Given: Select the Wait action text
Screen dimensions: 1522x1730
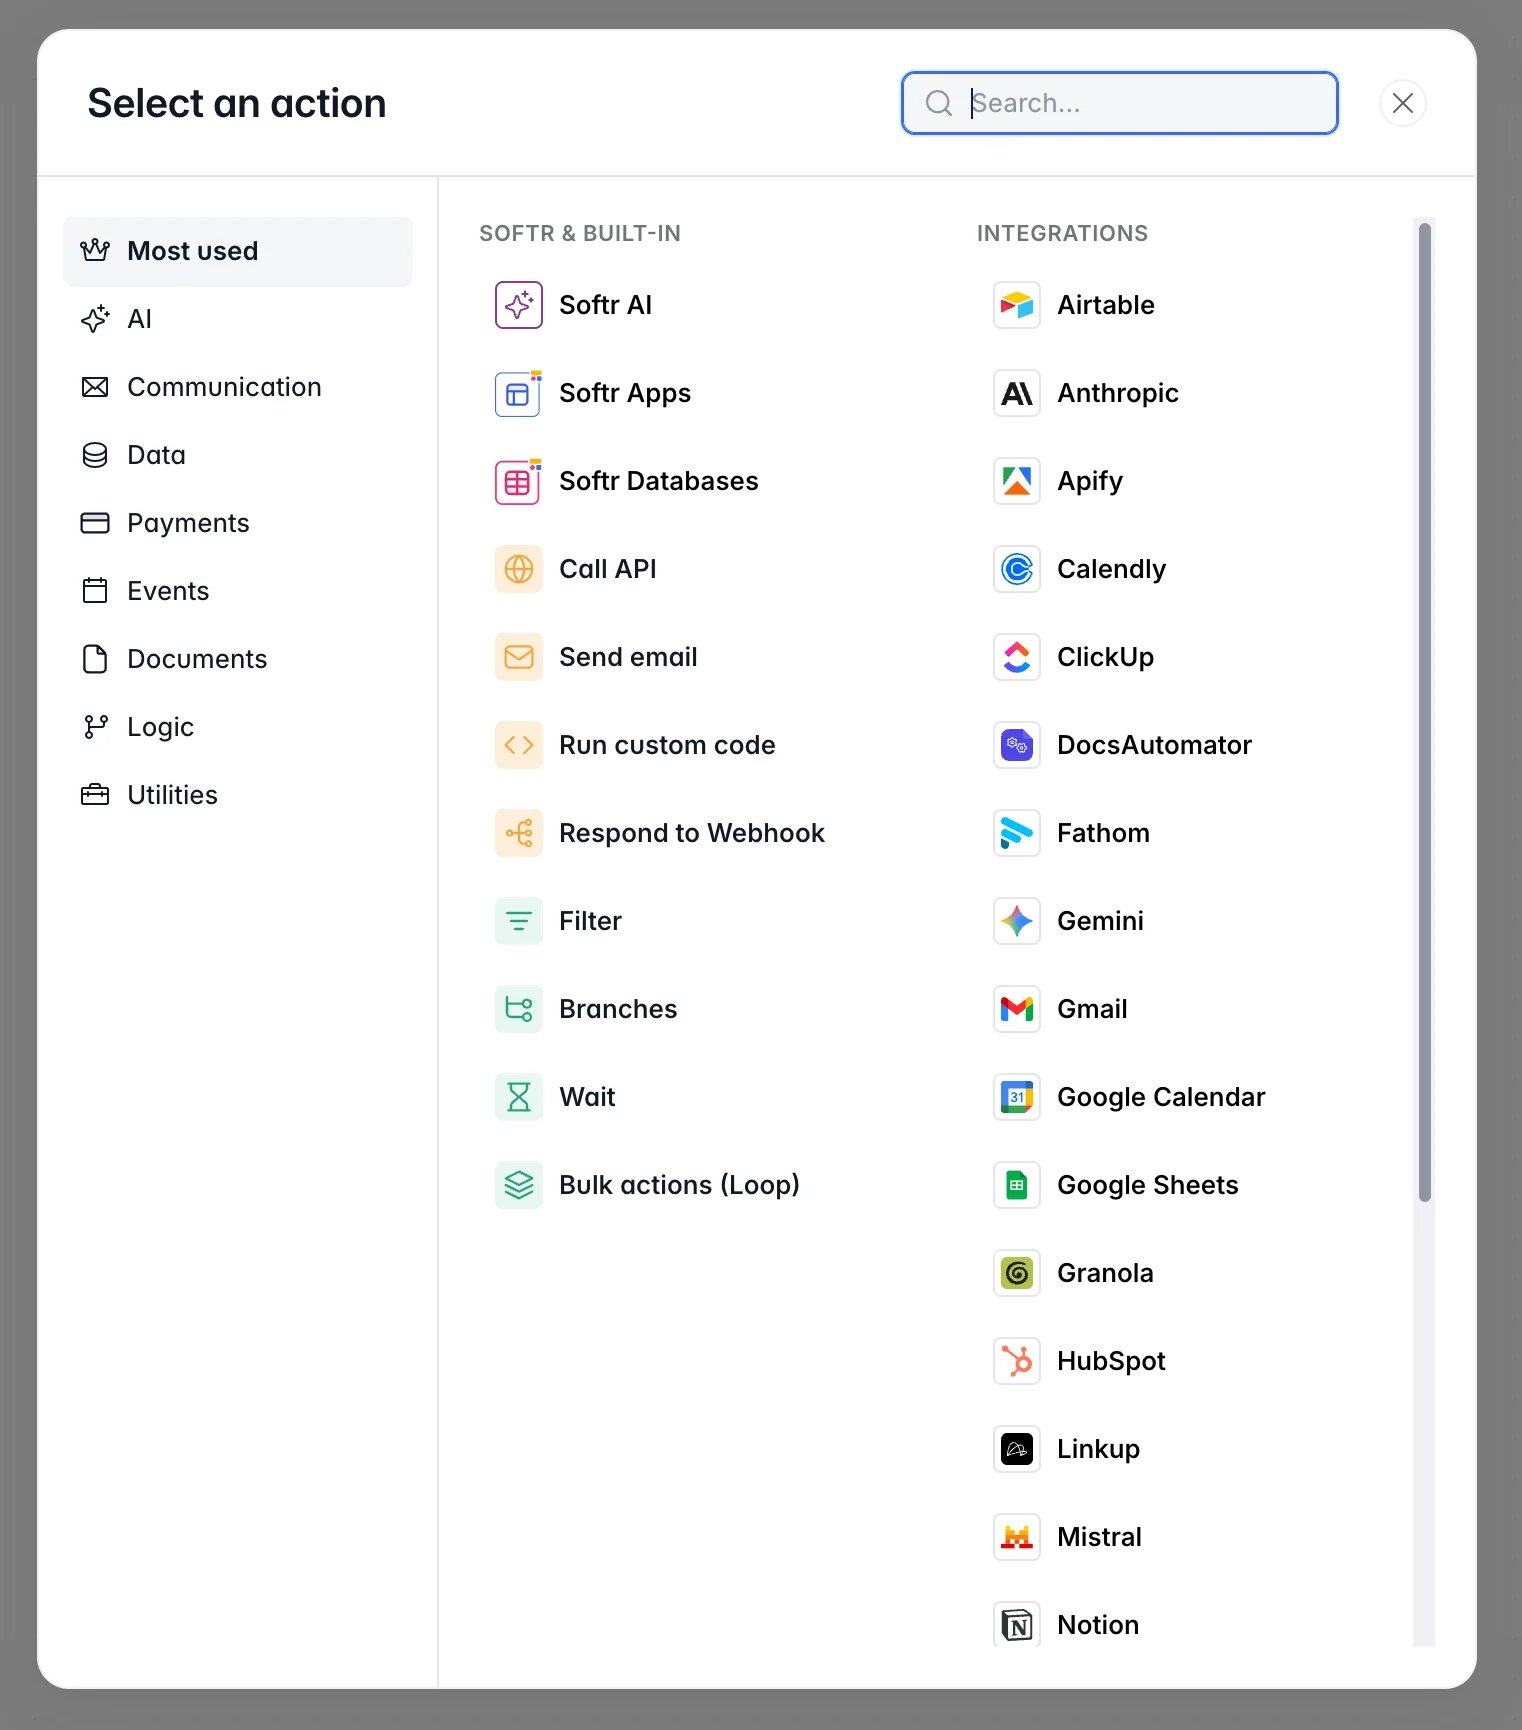Looking at the screenshot, I should point(587,1097).
